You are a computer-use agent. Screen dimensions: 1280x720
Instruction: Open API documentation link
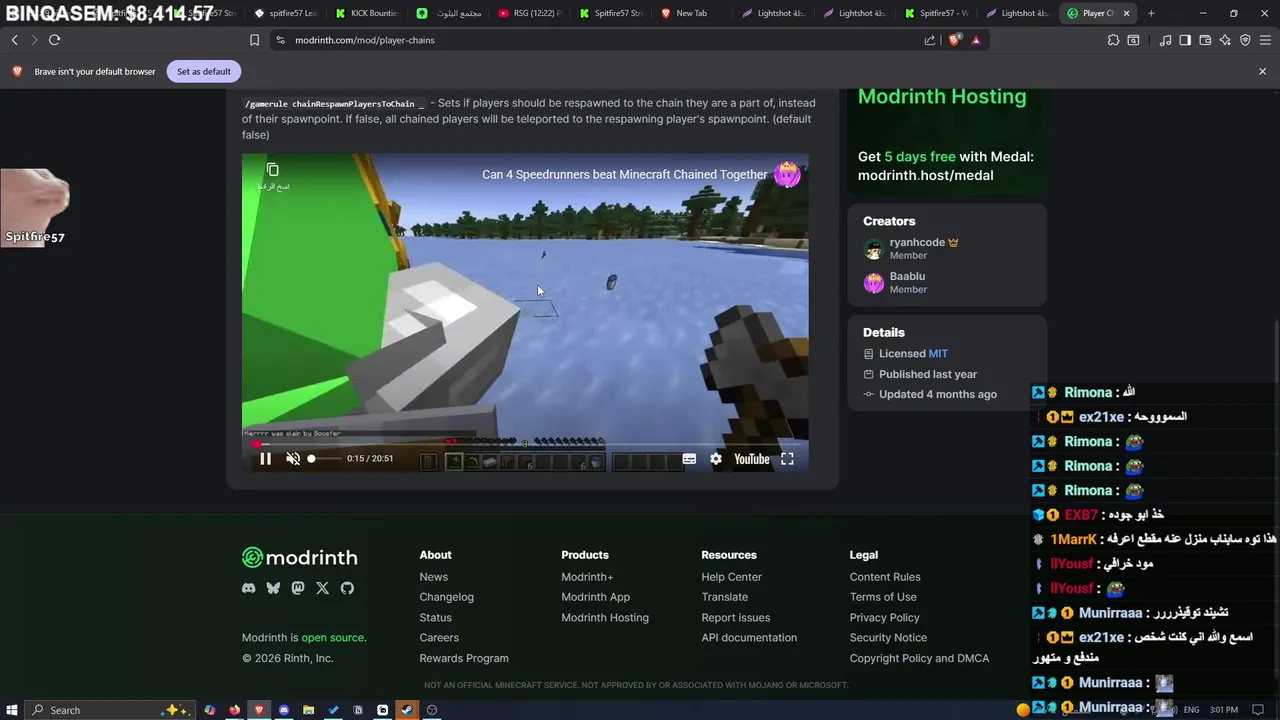(749, 638)
